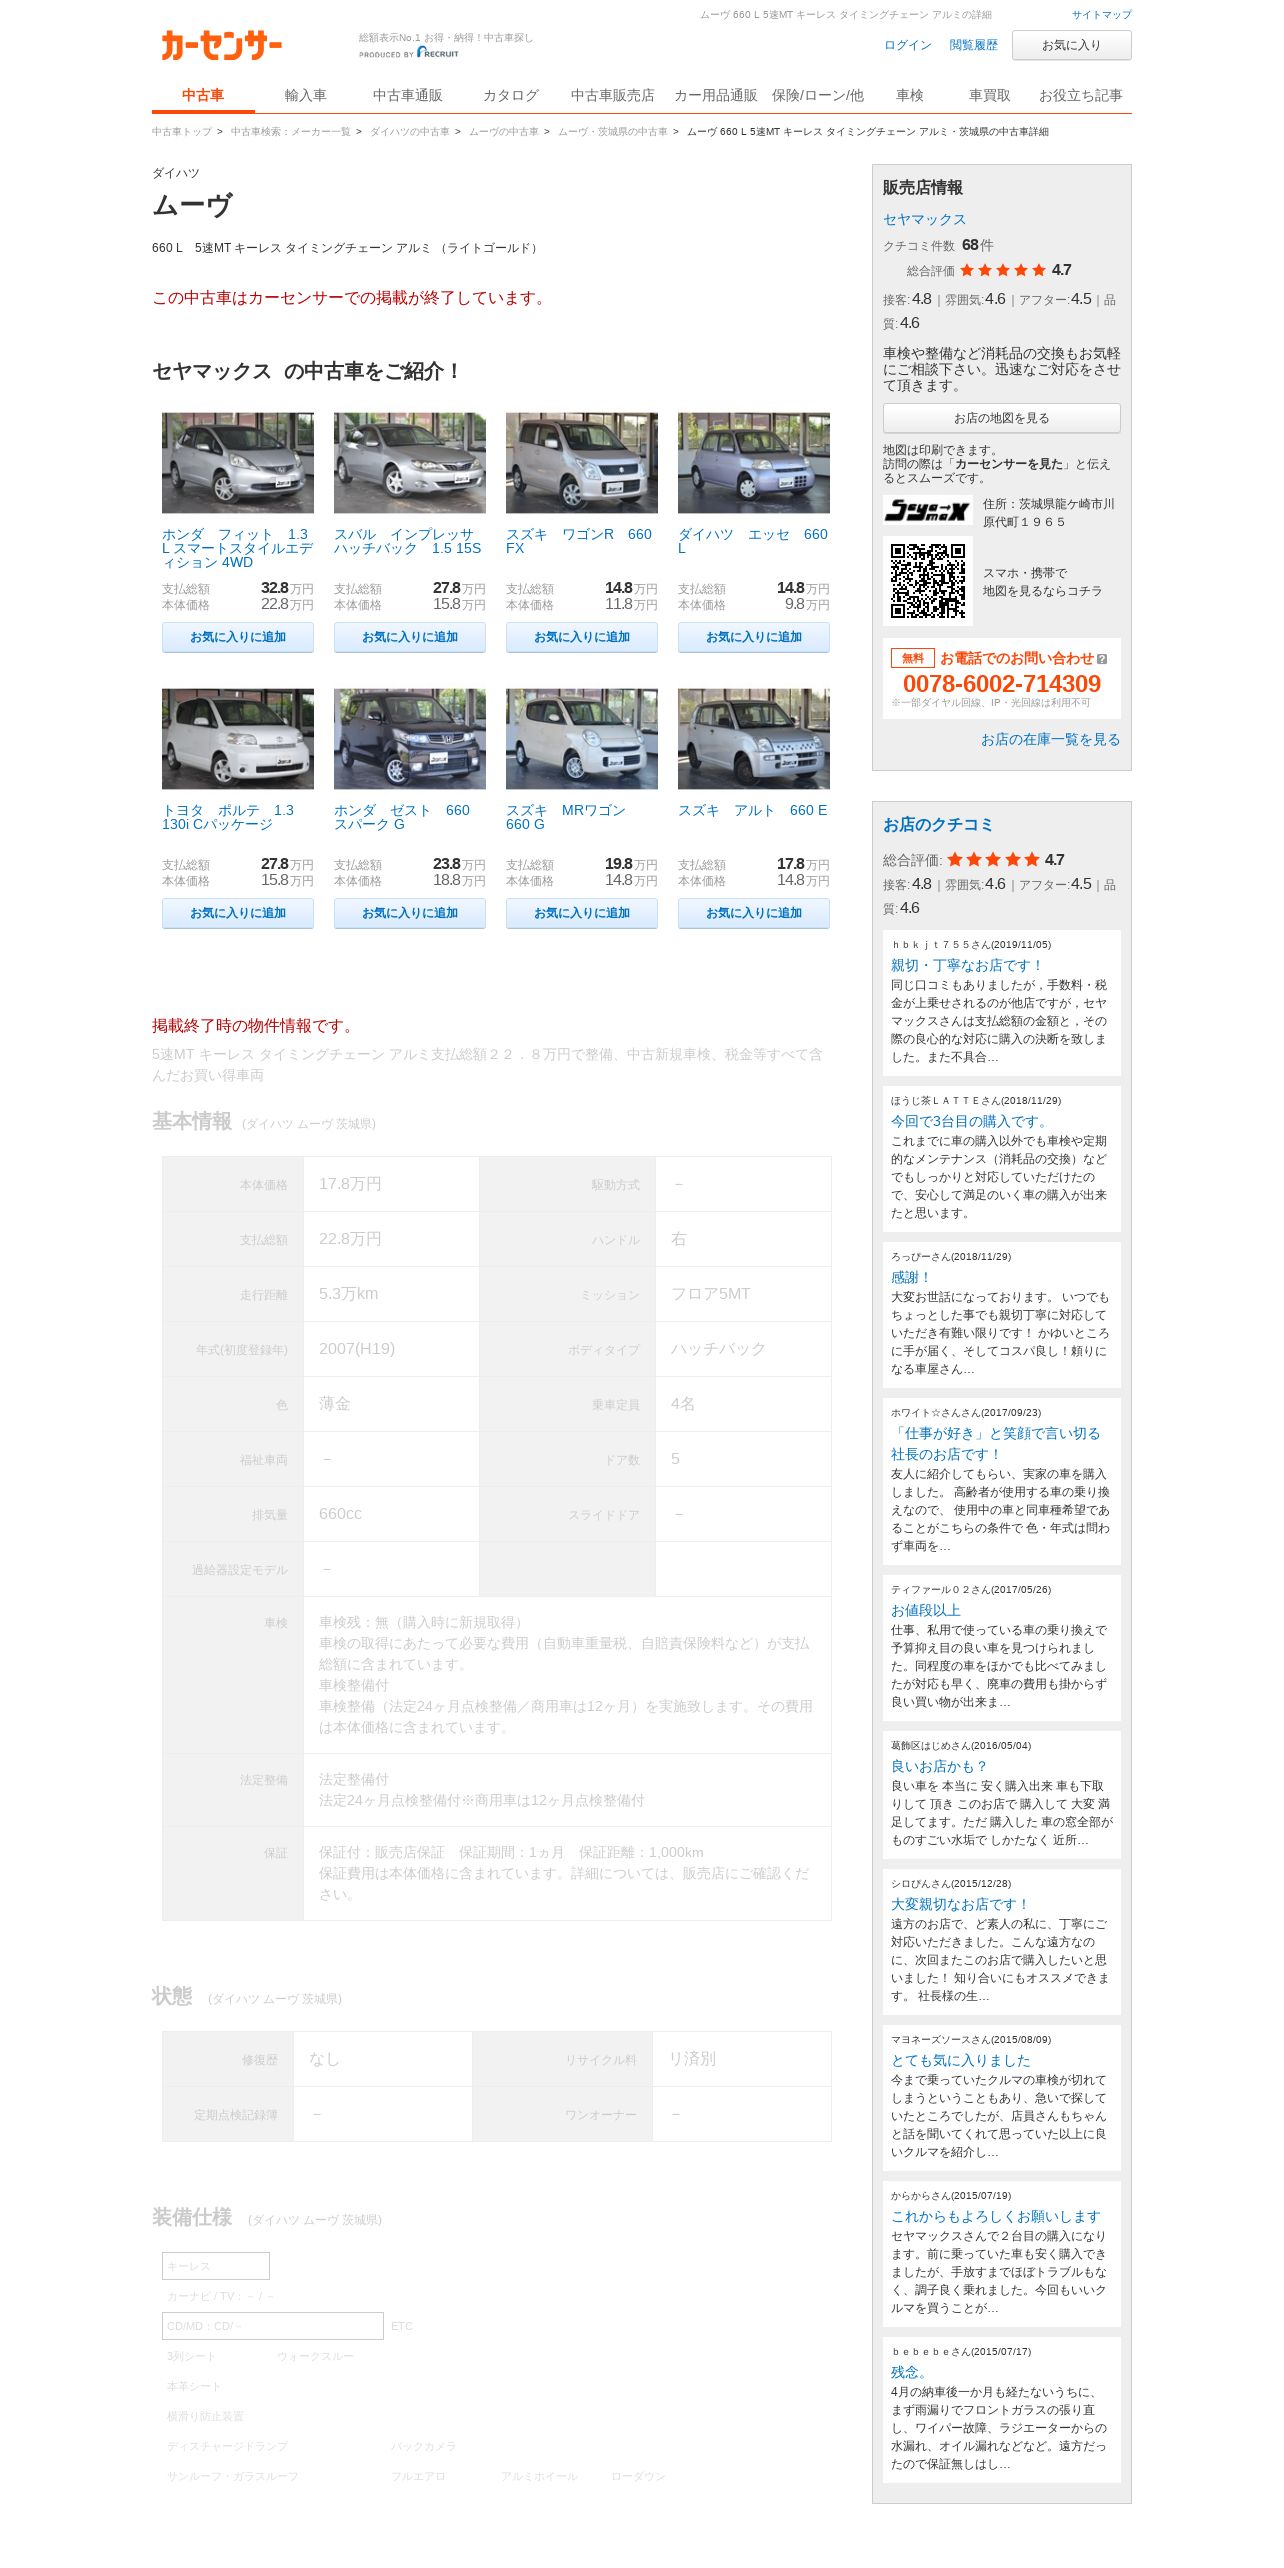Open the review titled 感謝！
1284x2568 pixels.
(911, 1277)
